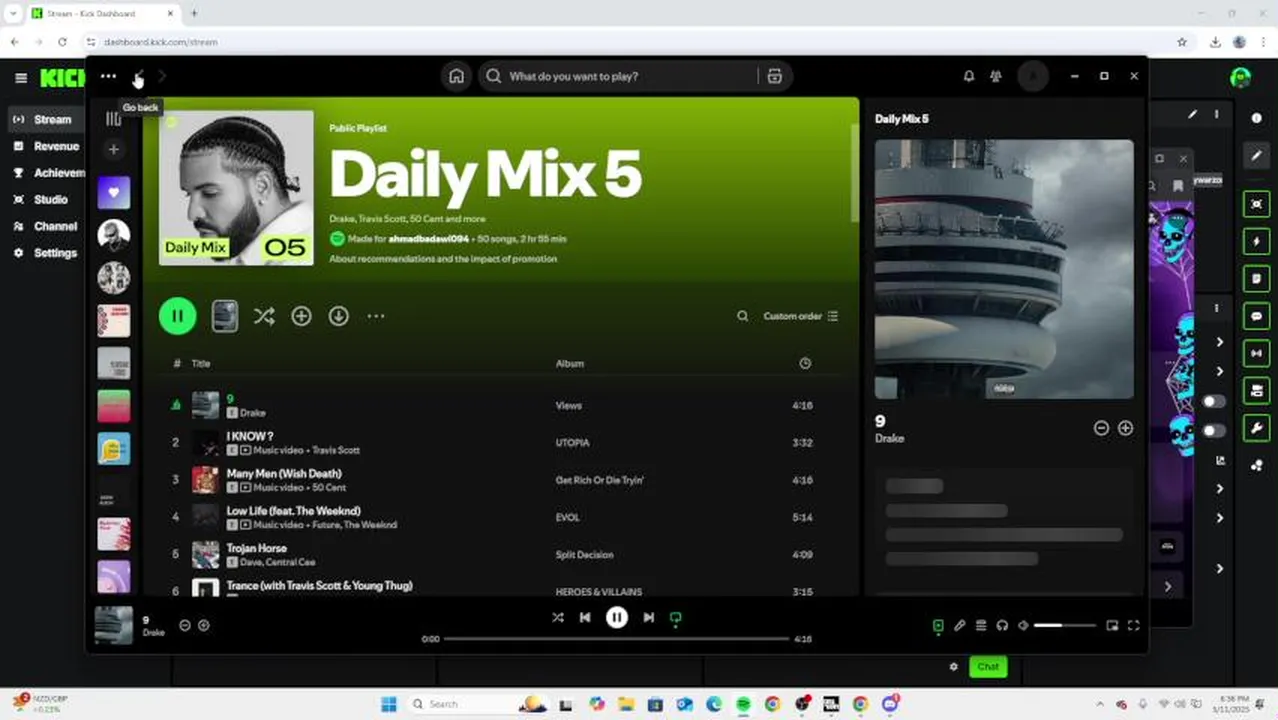Adjust the Spotify volume slider

[1064, 625]
